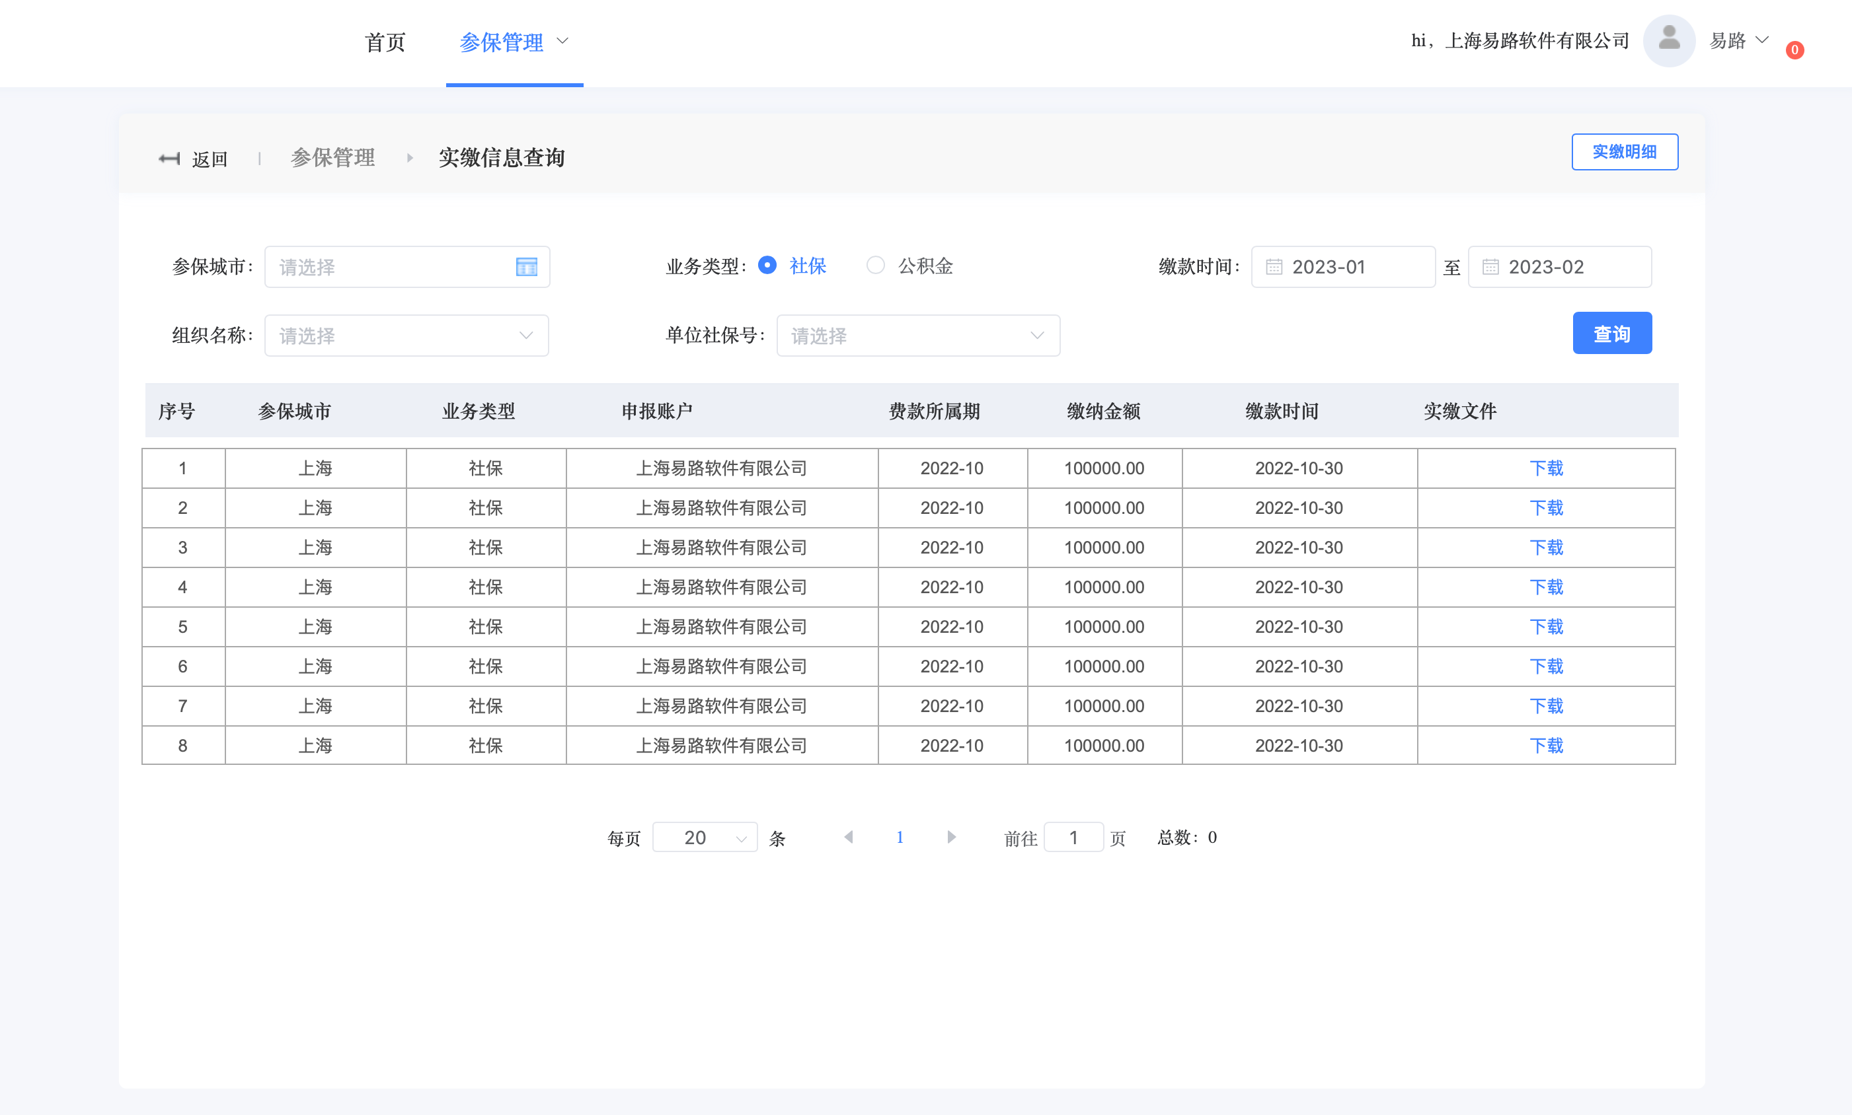Viewport: 1852px width, 1115px height.
Task: Click the 实缴明细 button
Action: [x=1624, y=152]
